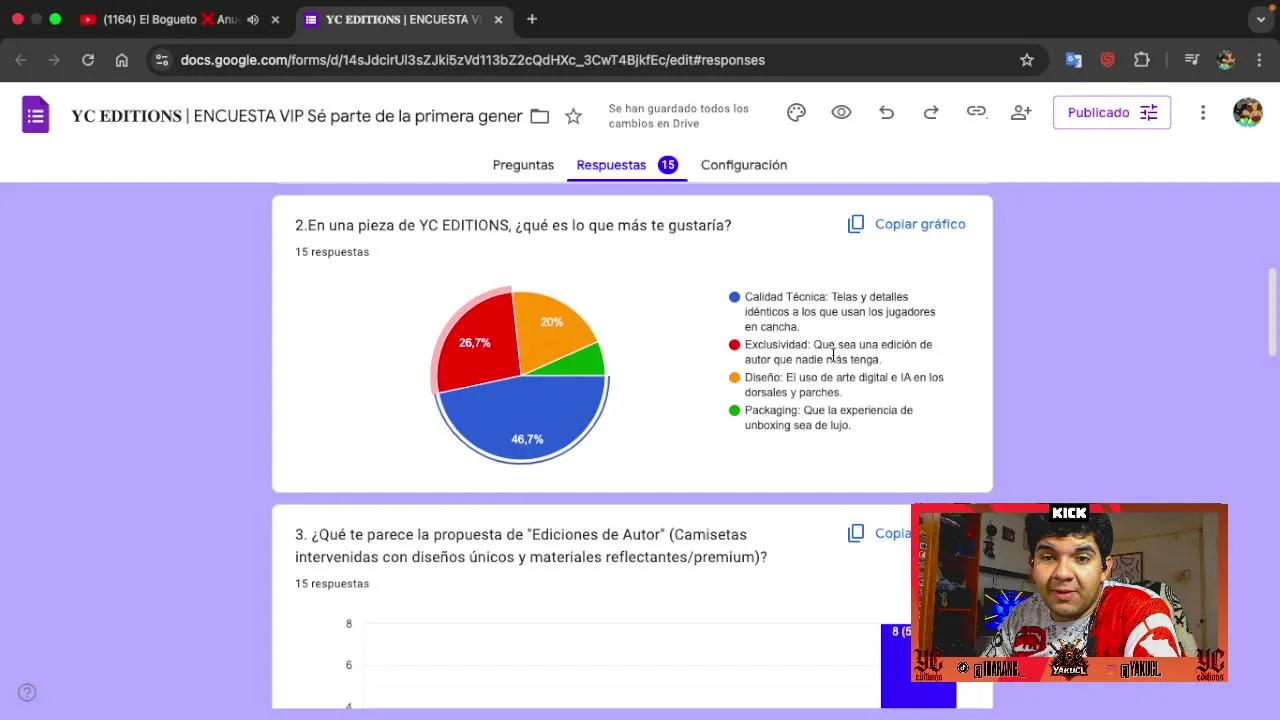Screen dimensions: 1280x720
Task: Open browser home page
Action: pos(122,60)
